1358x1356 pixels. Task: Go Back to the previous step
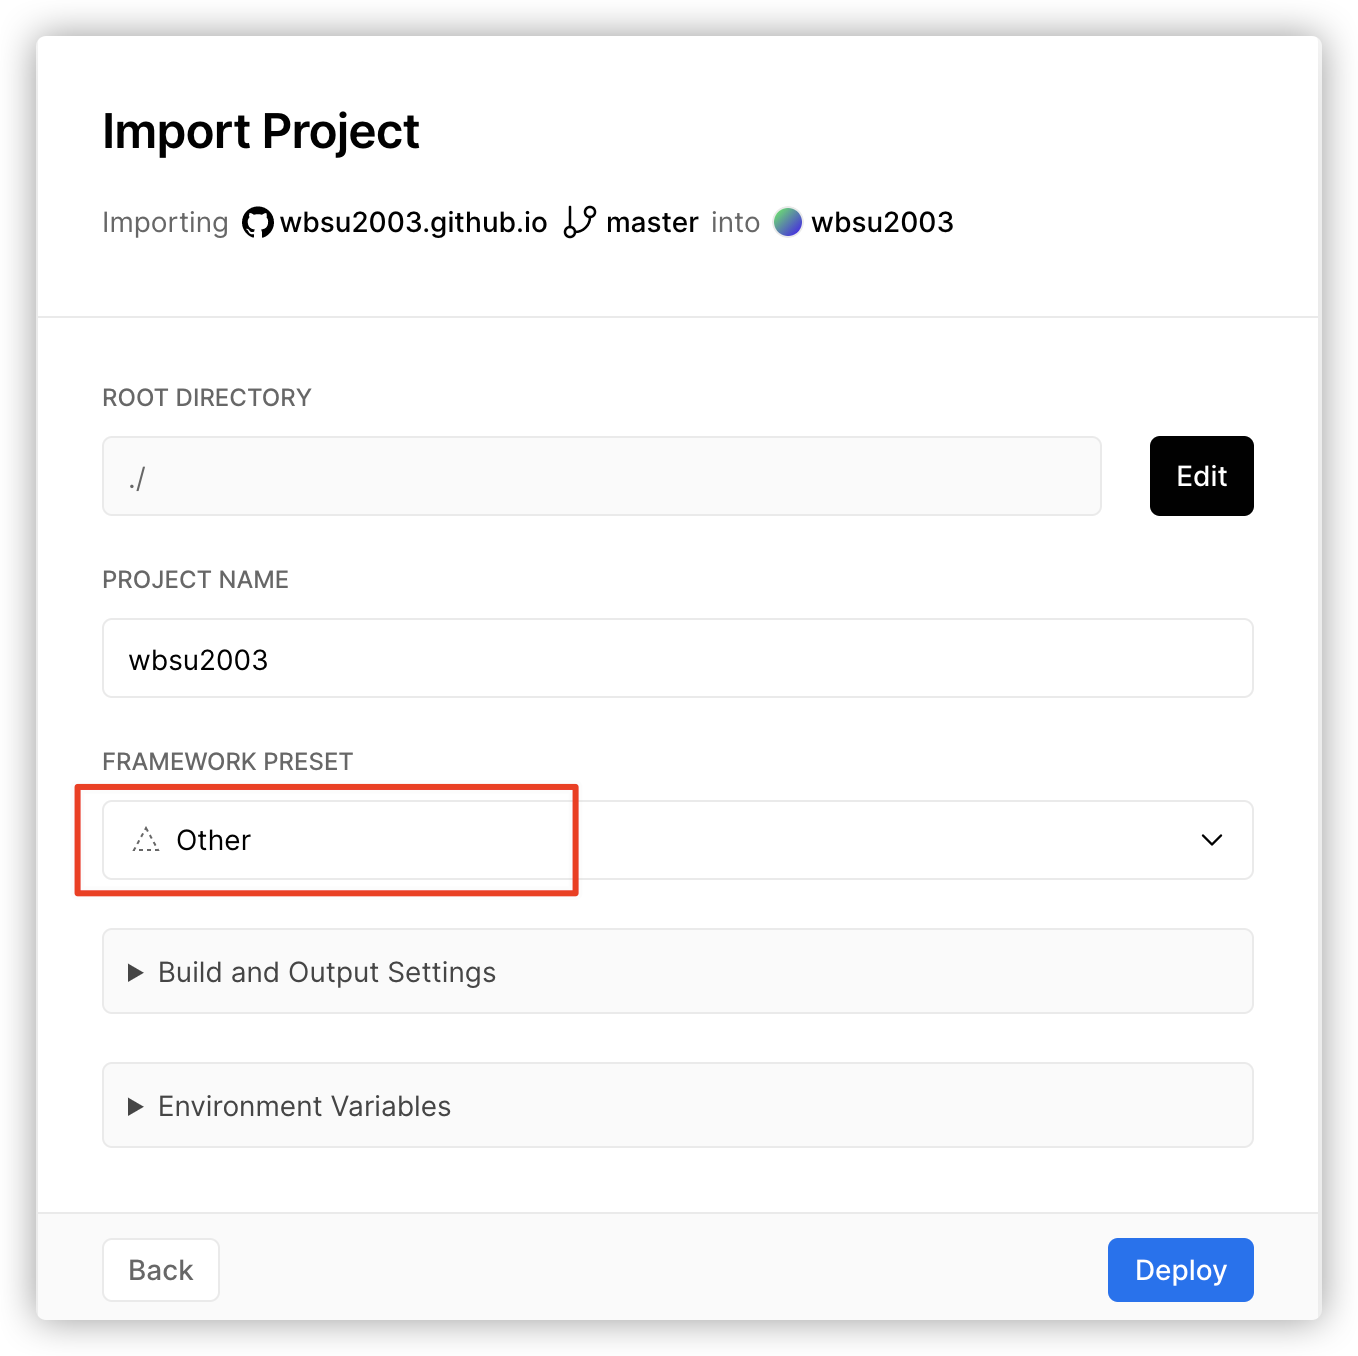point(161,1270)
